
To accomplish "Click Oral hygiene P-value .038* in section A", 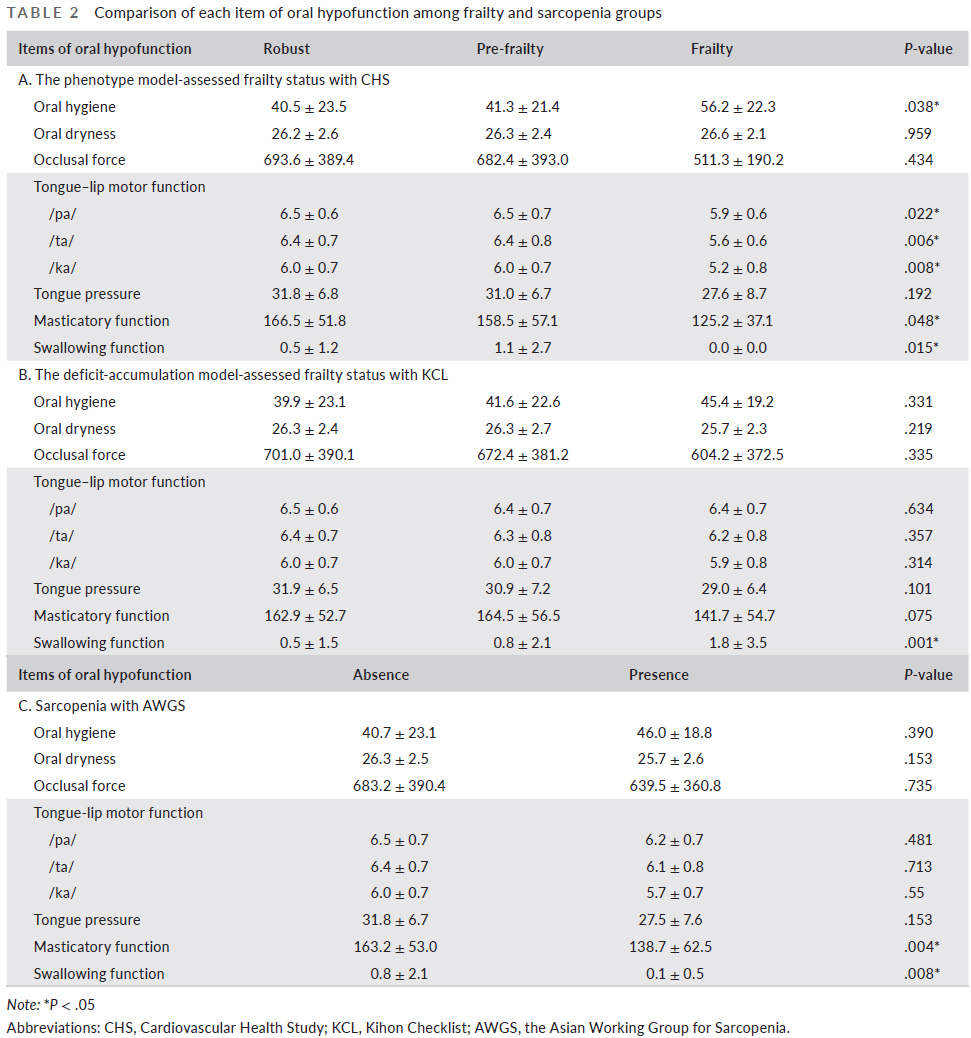I will (921, 107).
